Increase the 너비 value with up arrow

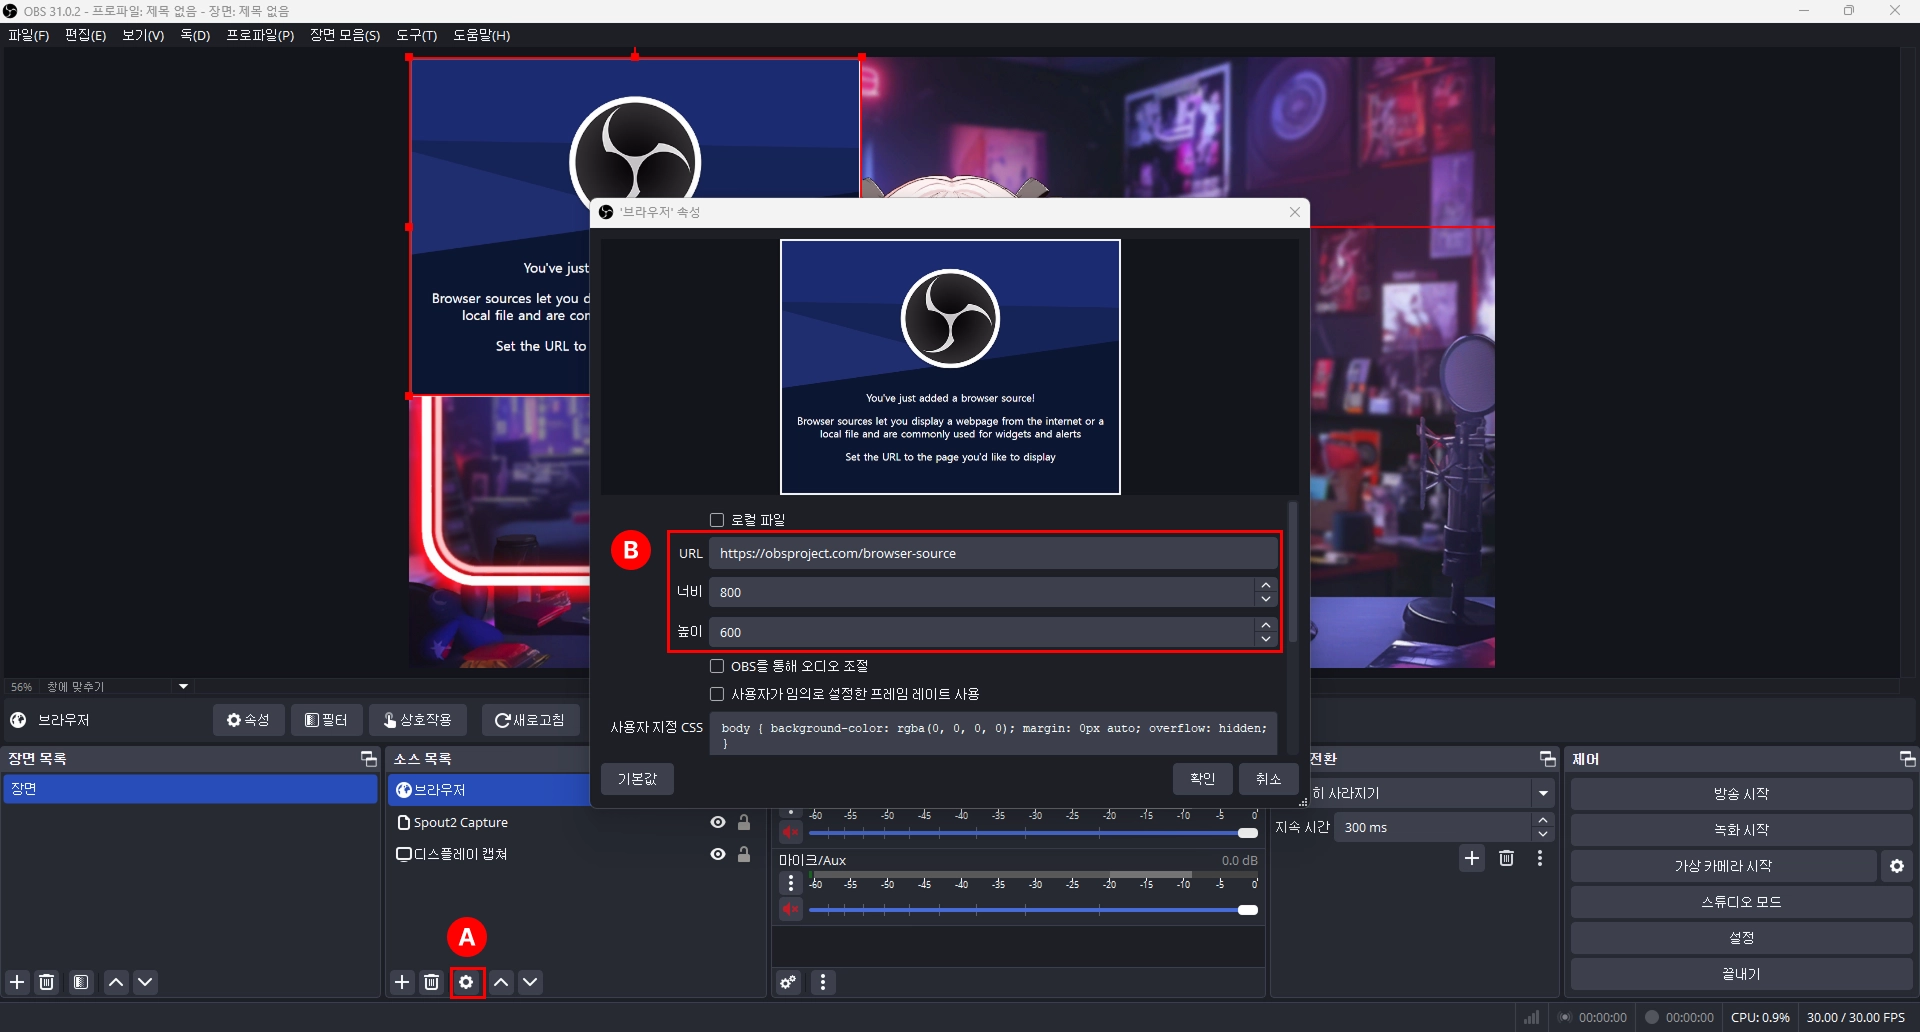(1266, 586)
